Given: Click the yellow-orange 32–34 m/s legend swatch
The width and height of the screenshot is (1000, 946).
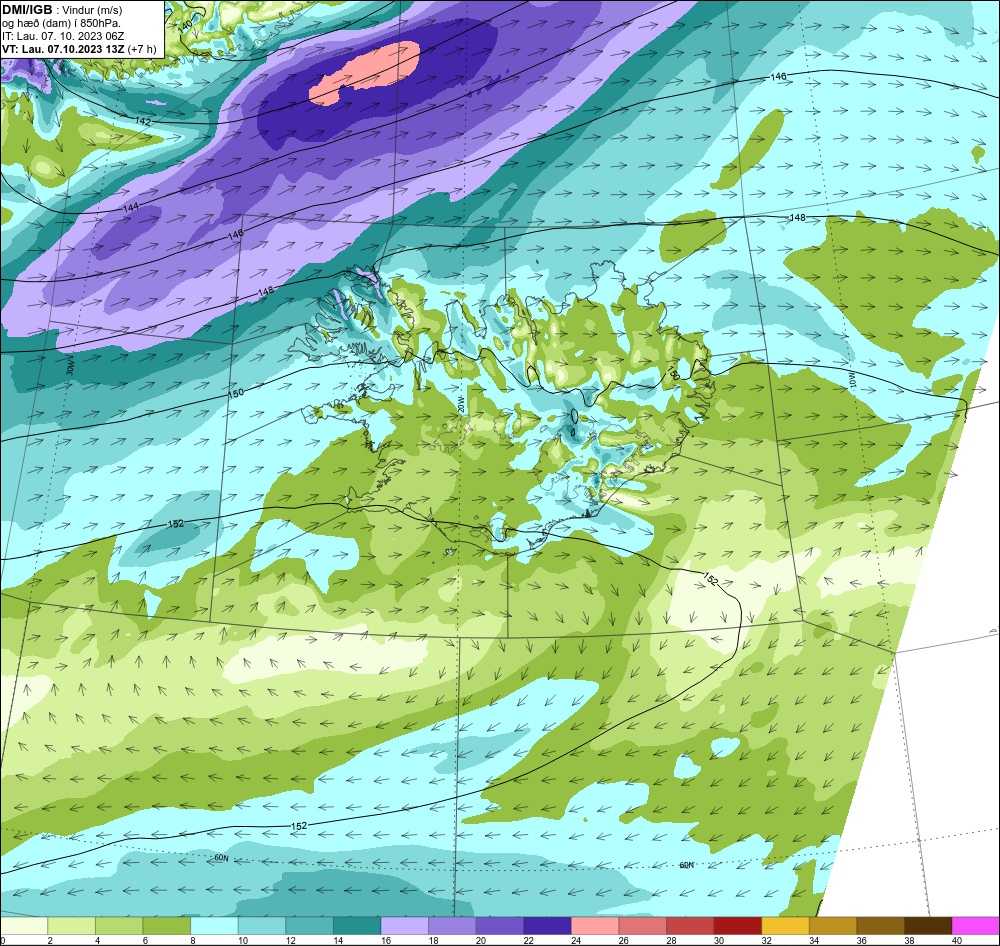Looking at the screenshot, I should click(785, 926).
